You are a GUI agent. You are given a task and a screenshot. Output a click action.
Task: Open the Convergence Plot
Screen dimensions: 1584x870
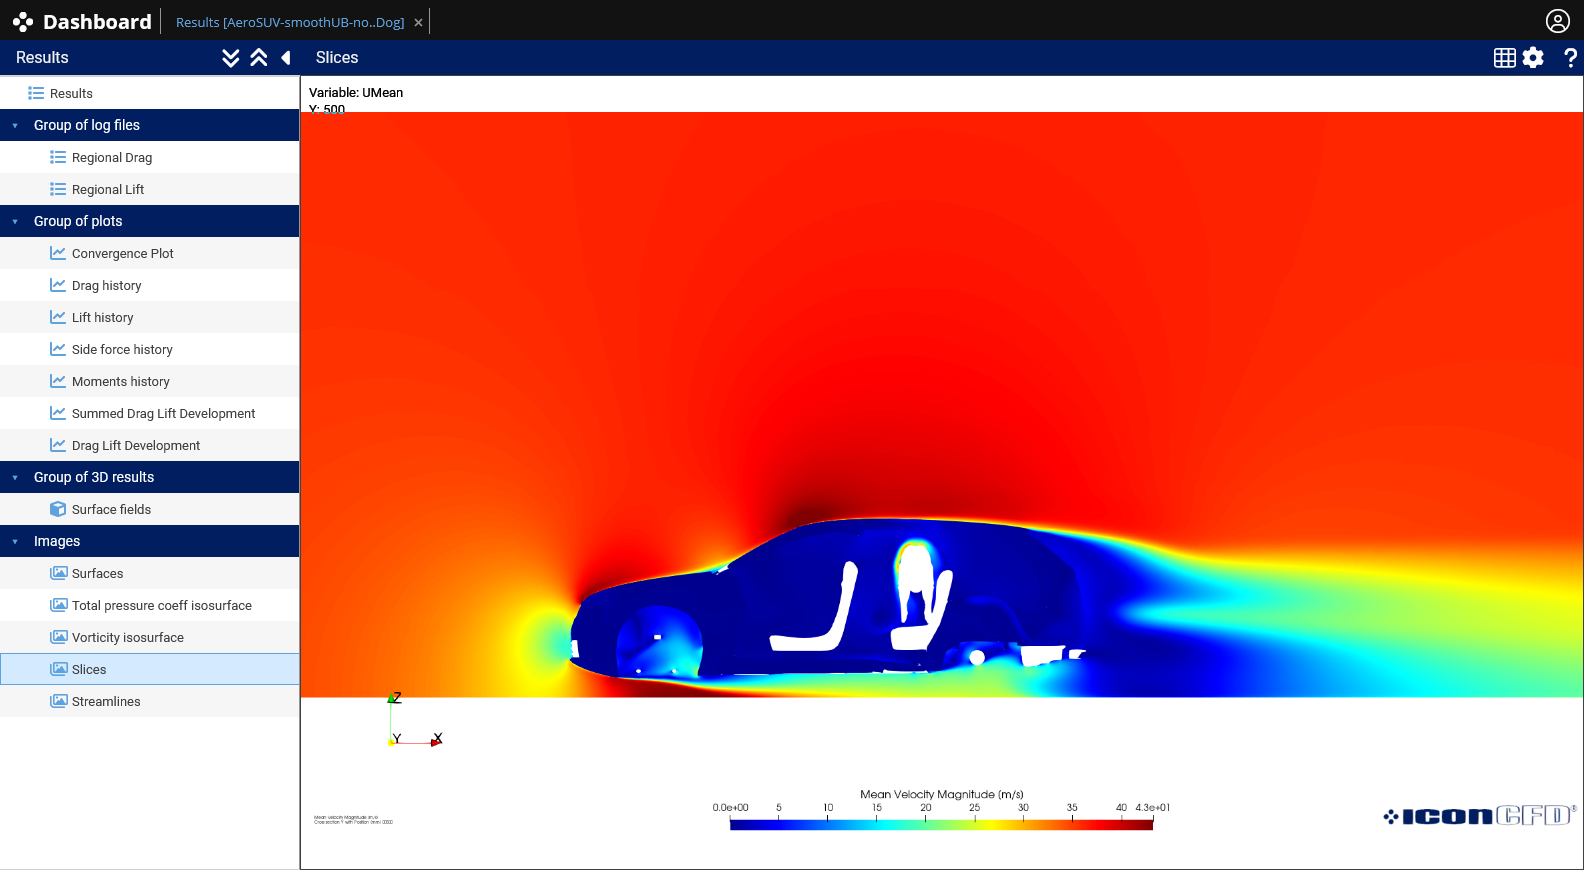pyautogui.click(x=150, y=253)
